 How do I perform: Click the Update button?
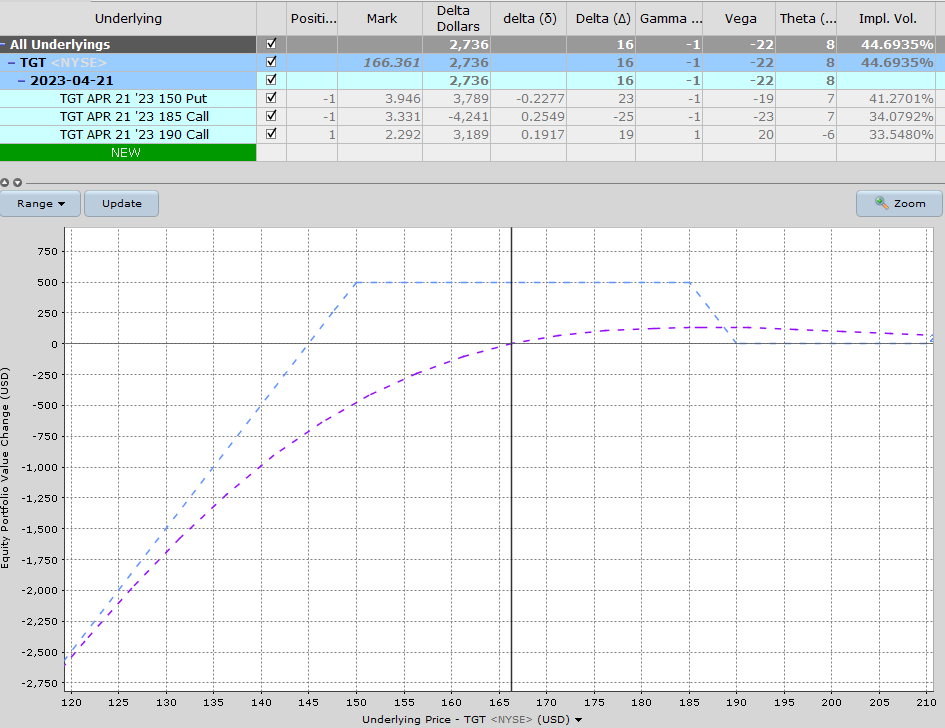(122, 203)
